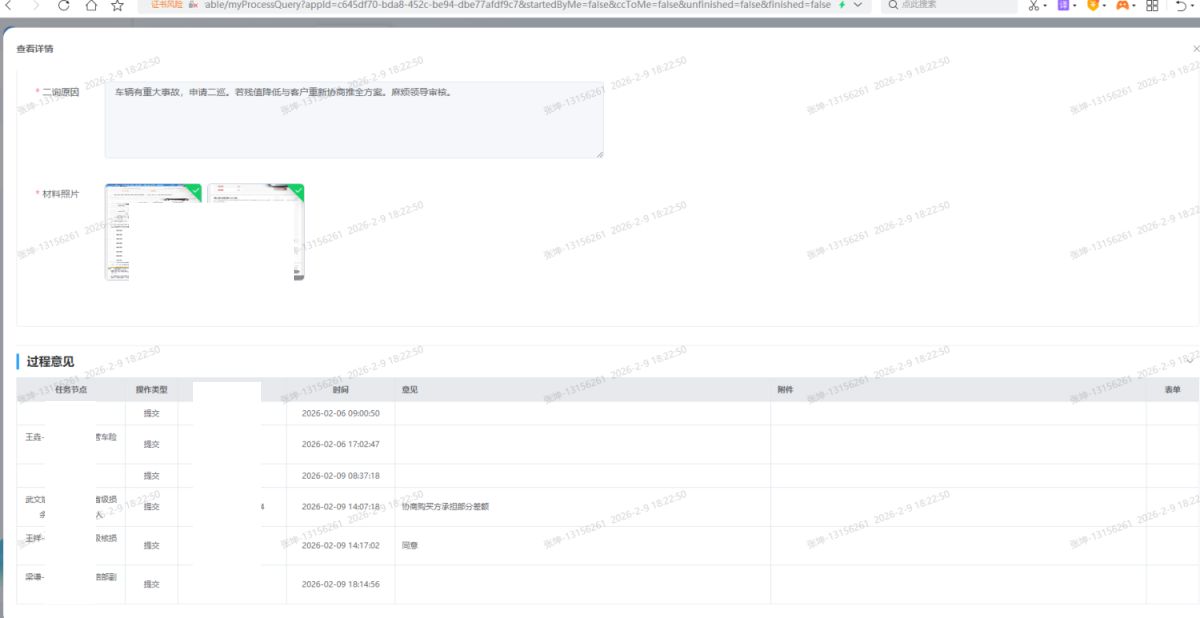Reload the page with refresh icon

(64, 5)
